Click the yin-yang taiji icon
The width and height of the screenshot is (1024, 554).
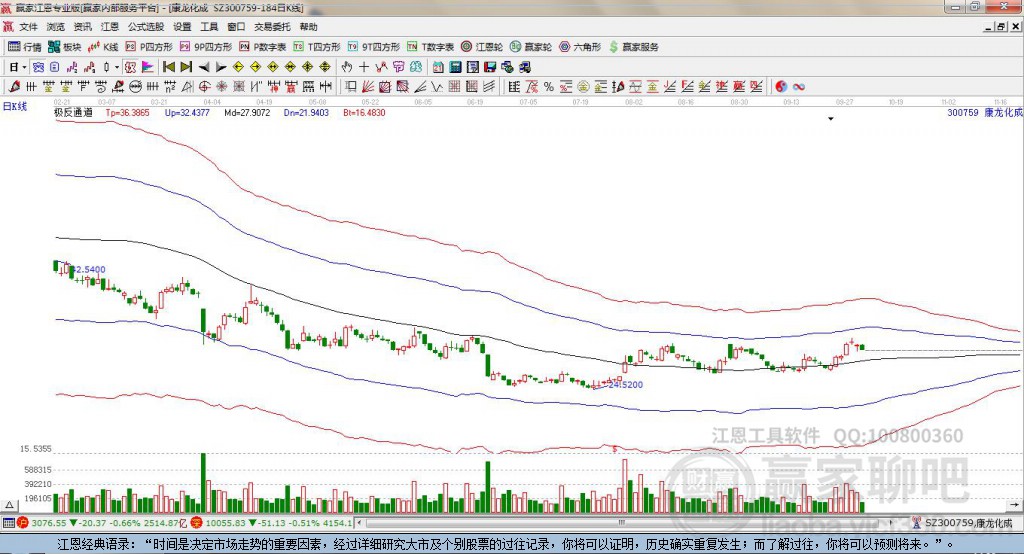781,87
